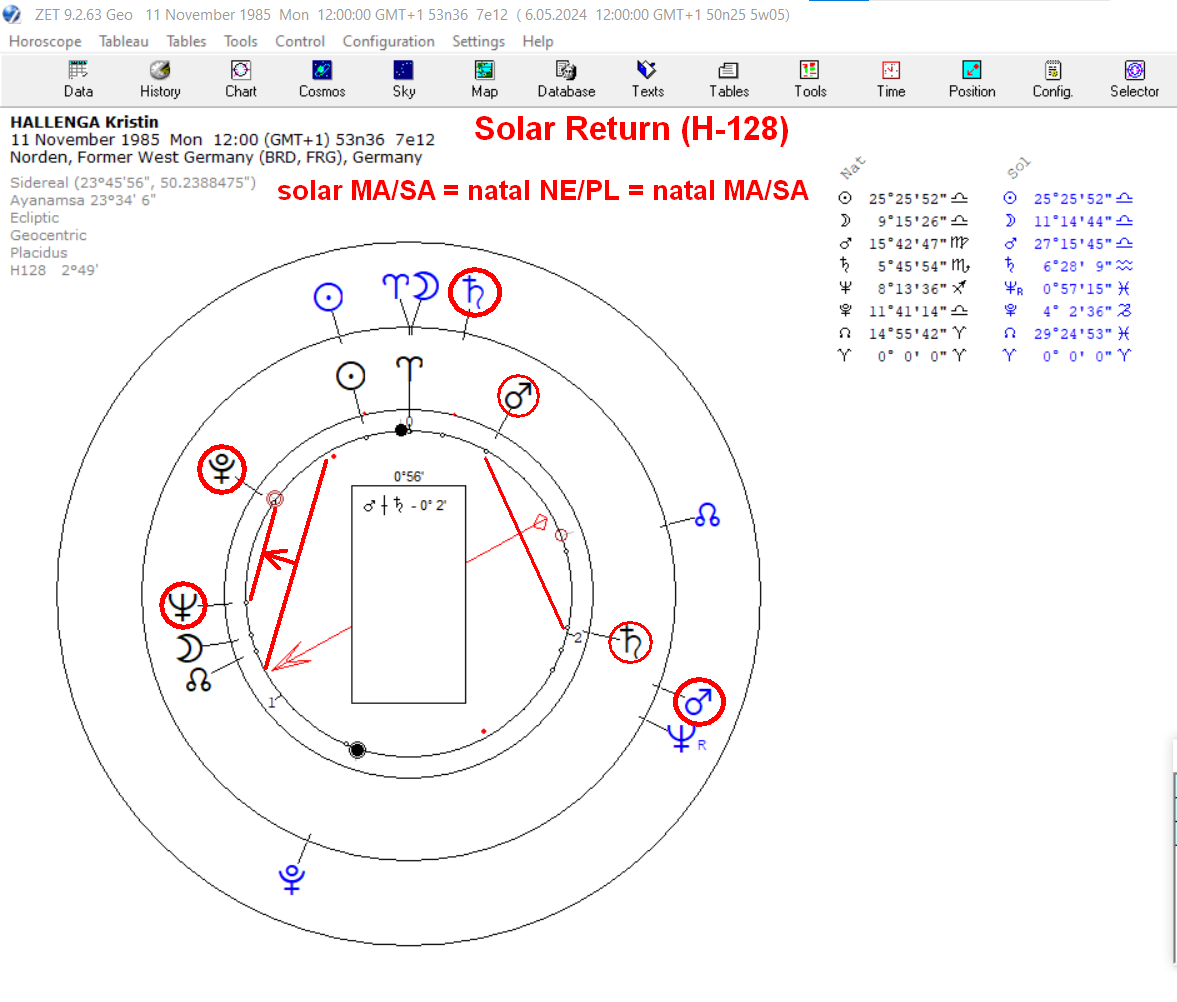
Task: Click the blue solar Saturn glyph at chart top
Action: click(474, 292)
